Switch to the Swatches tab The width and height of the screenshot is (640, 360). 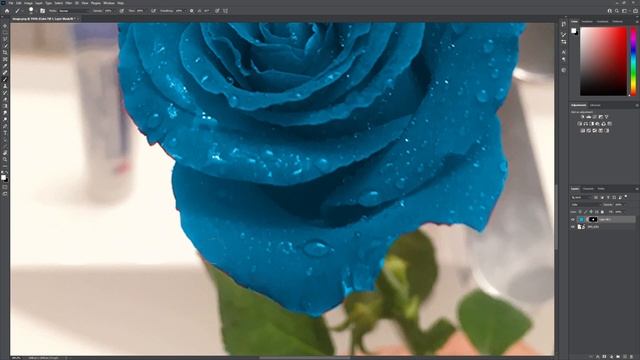pos(587,21)
